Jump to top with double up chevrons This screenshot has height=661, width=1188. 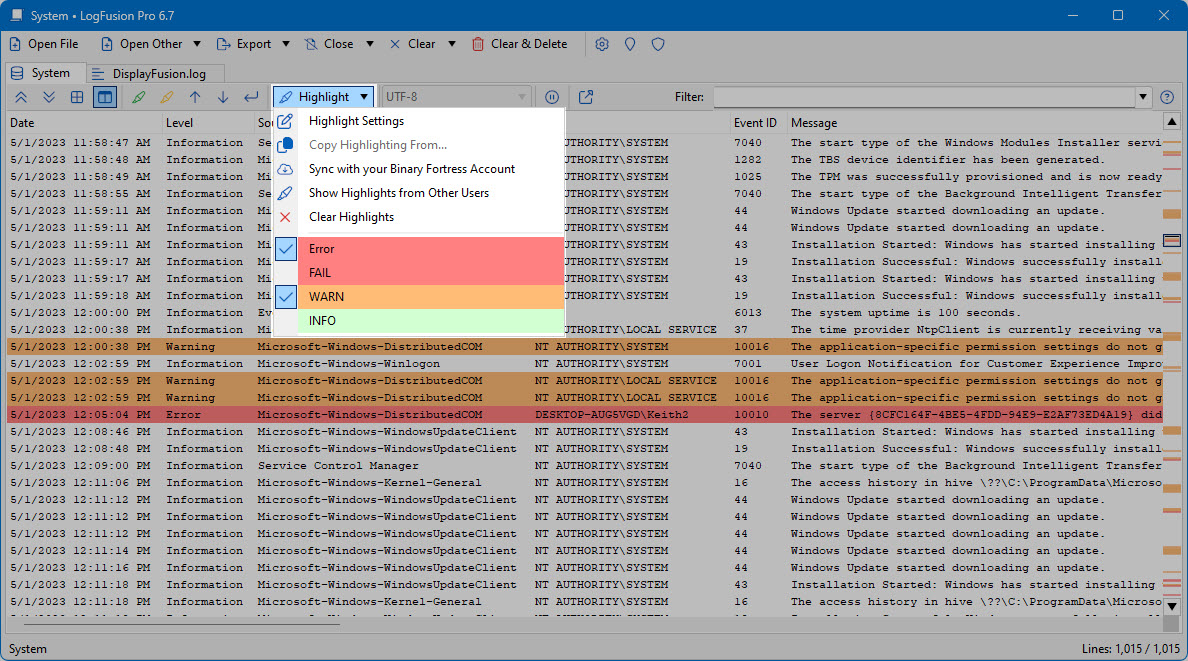(x=21, y=97)
